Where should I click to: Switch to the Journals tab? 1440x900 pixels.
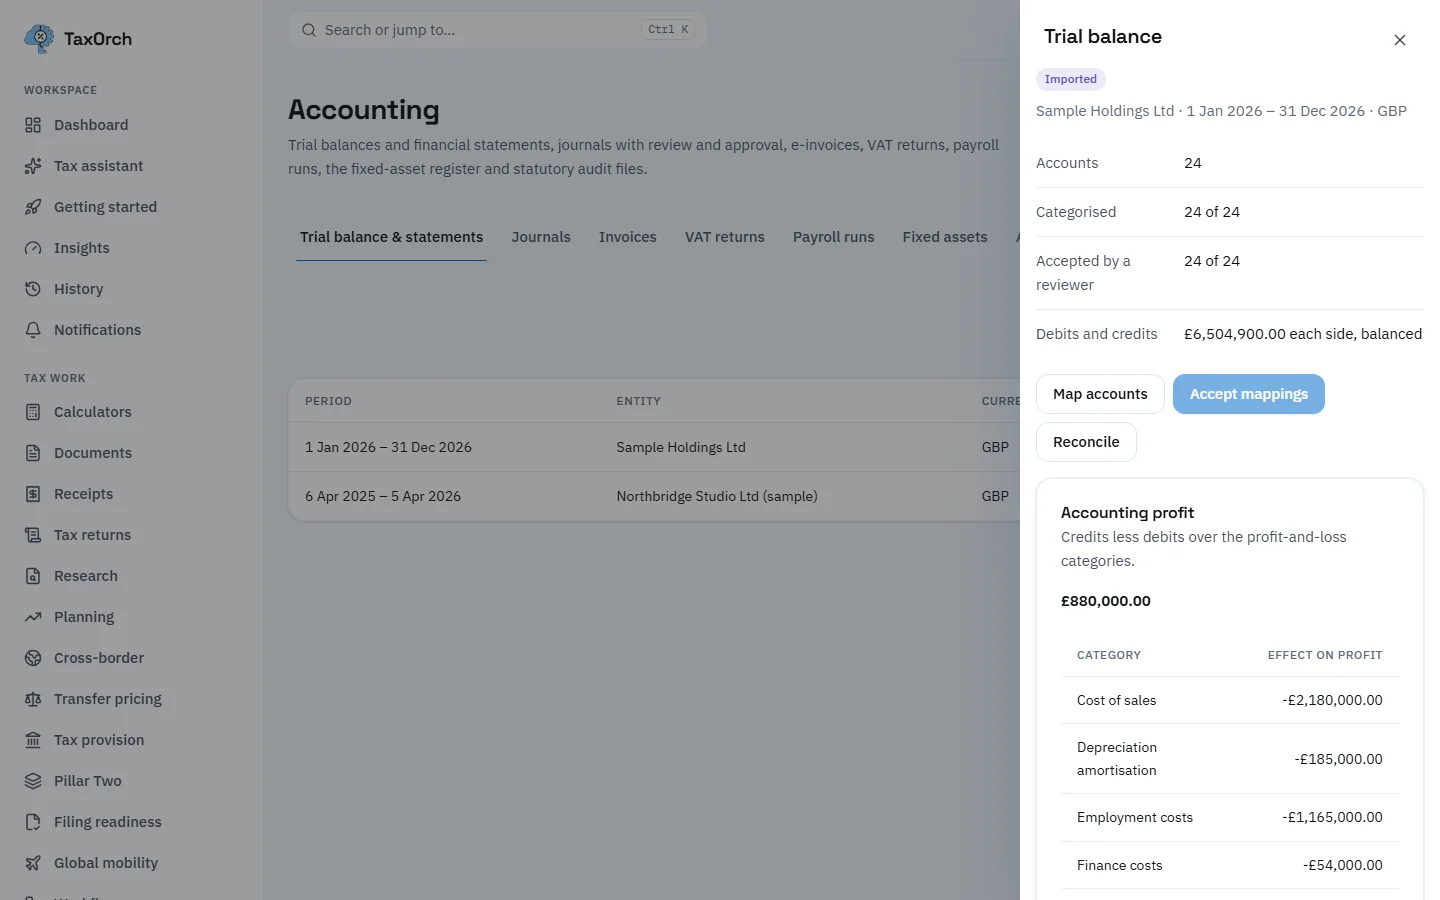[541, 237]
